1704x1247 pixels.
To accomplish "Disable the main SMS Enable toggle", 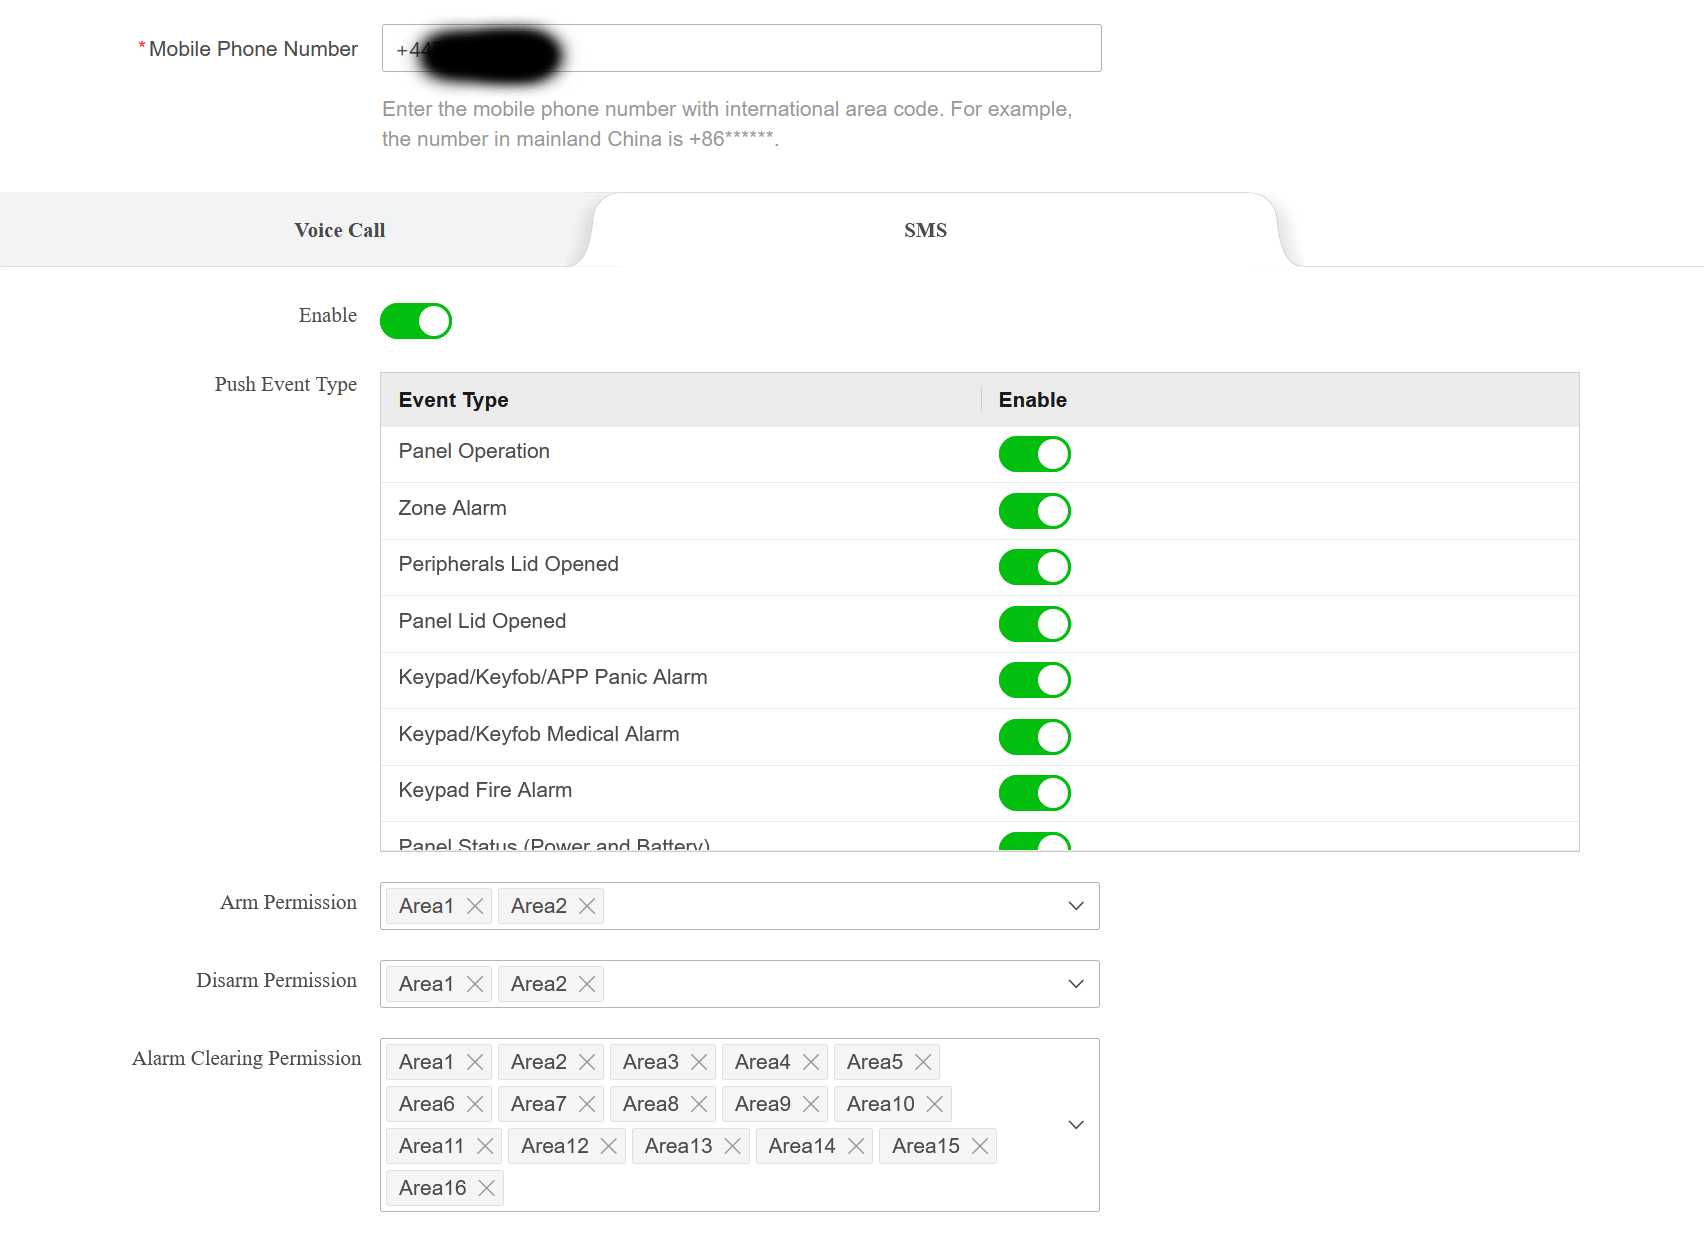I will click(x=416, y=321).
